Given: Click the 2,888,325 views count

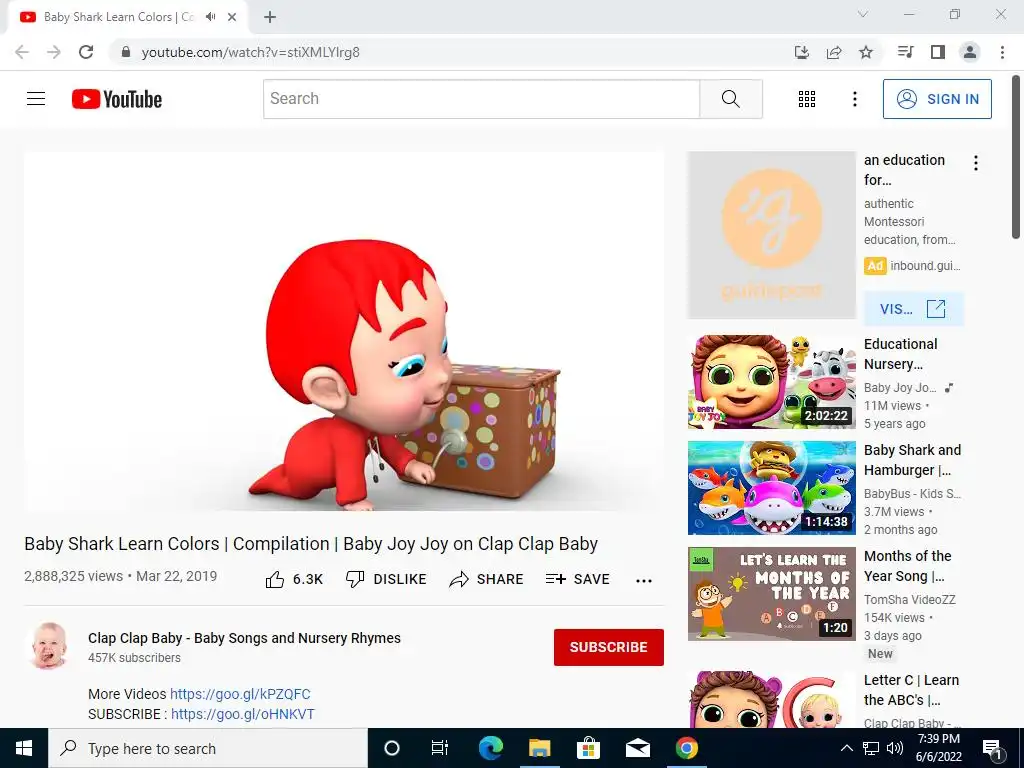Looking at the screenshot, I should point(73,576).
